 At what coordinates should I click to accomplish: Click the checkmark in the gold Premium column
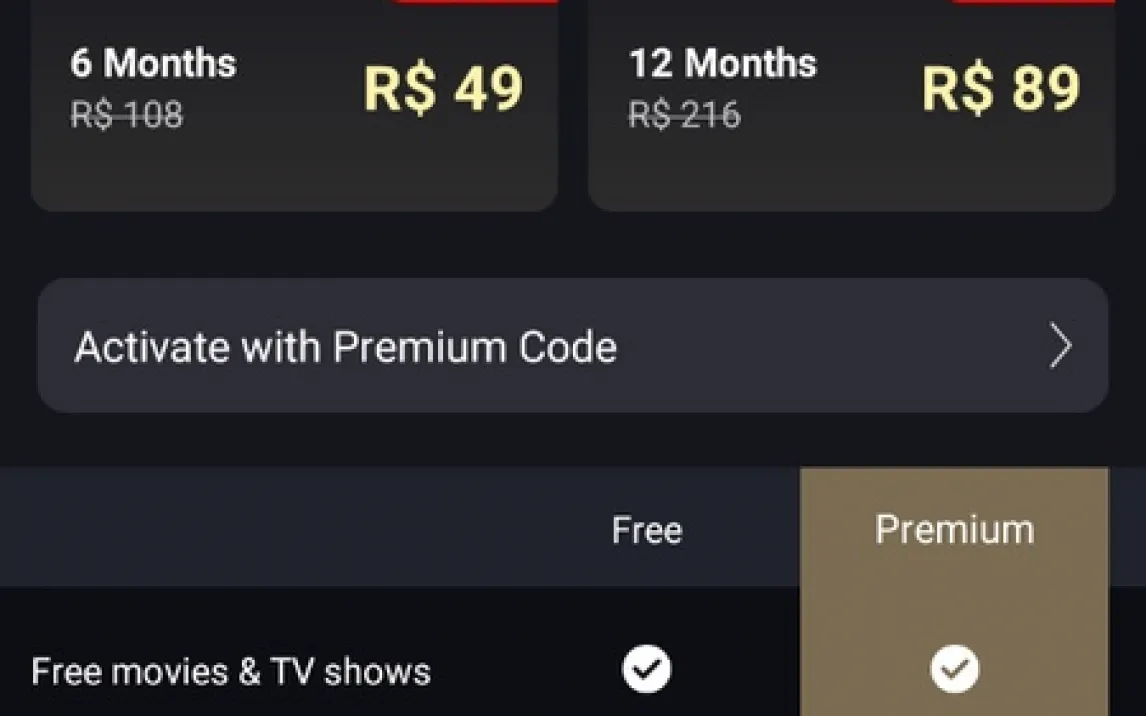954,669
